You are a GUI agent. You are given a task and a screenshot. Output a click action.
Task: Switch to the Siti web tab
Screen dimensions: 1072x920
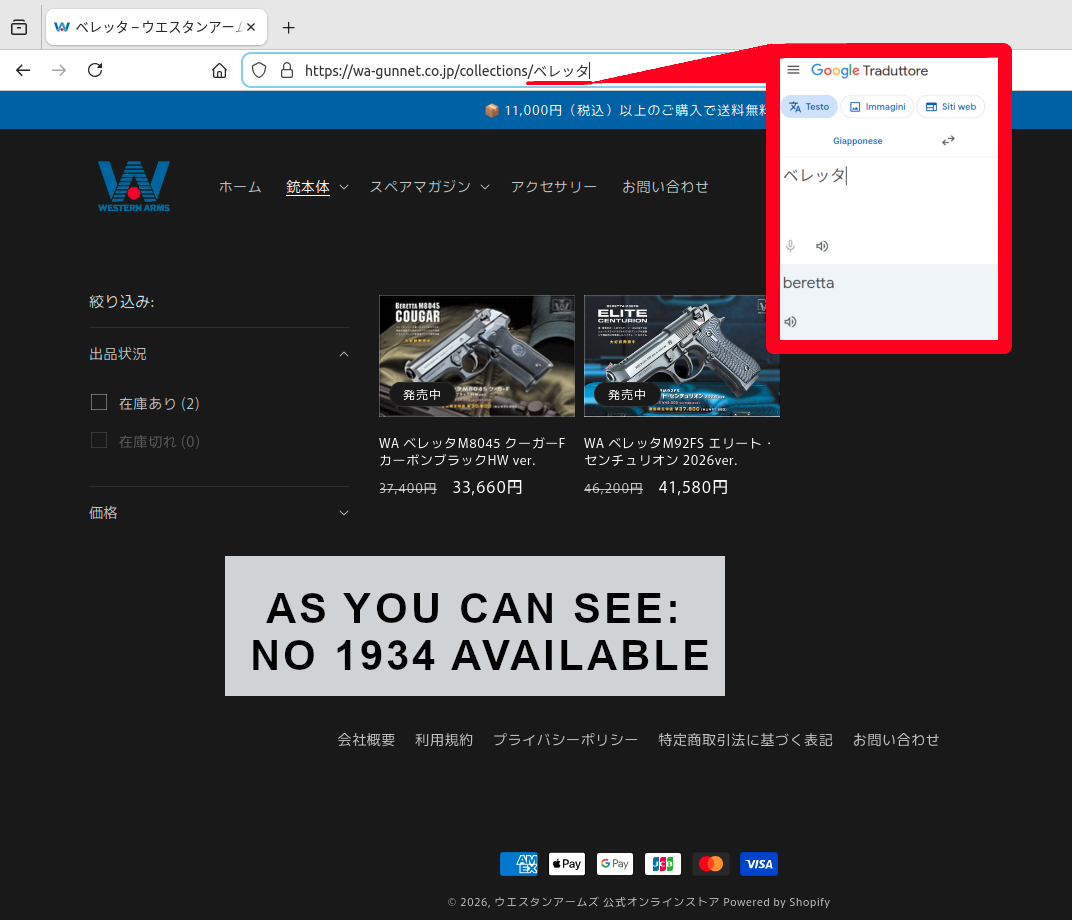click(951, 107)
